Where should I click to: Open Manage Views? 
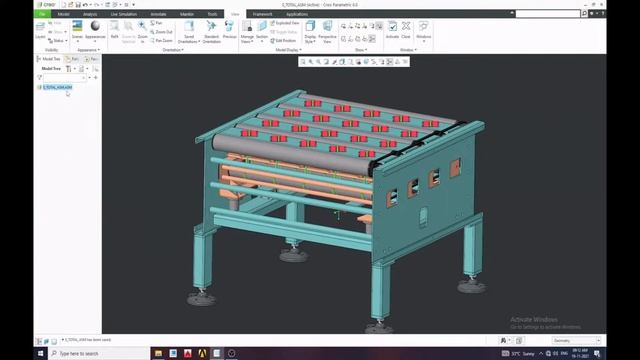tap(247, 31)
